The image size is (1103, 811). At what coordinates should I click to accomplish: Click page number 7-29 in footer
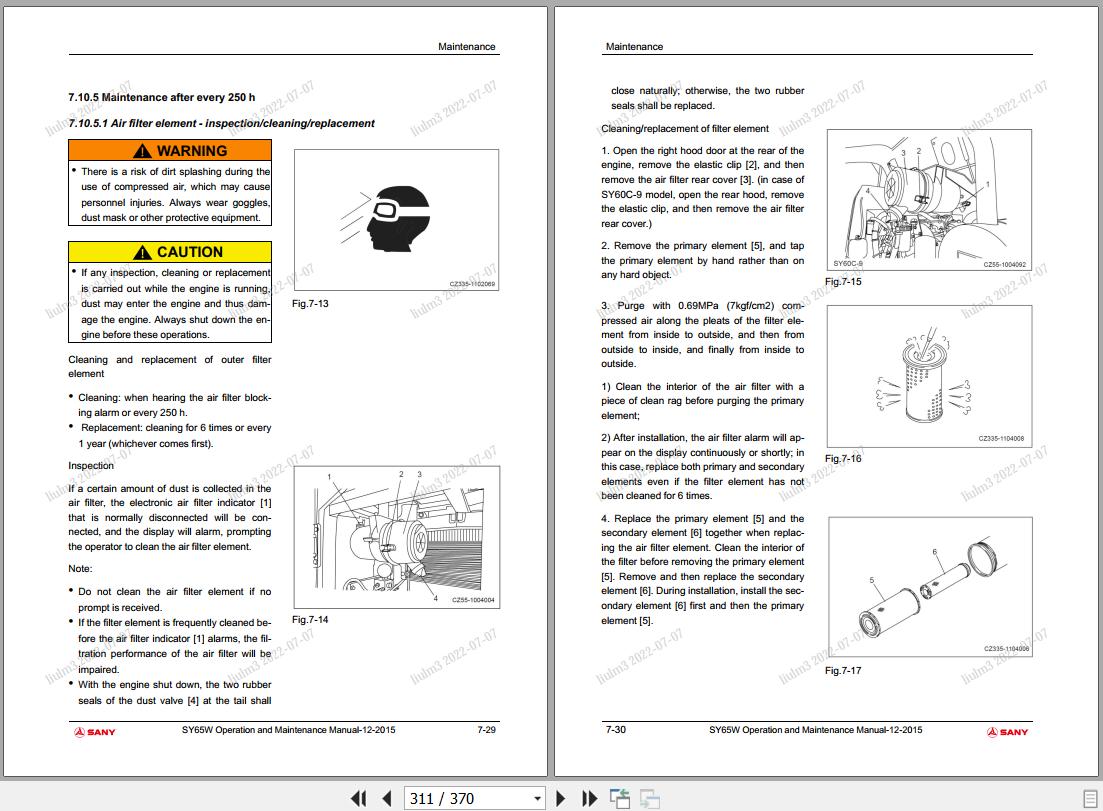click(x=486, y=730)
